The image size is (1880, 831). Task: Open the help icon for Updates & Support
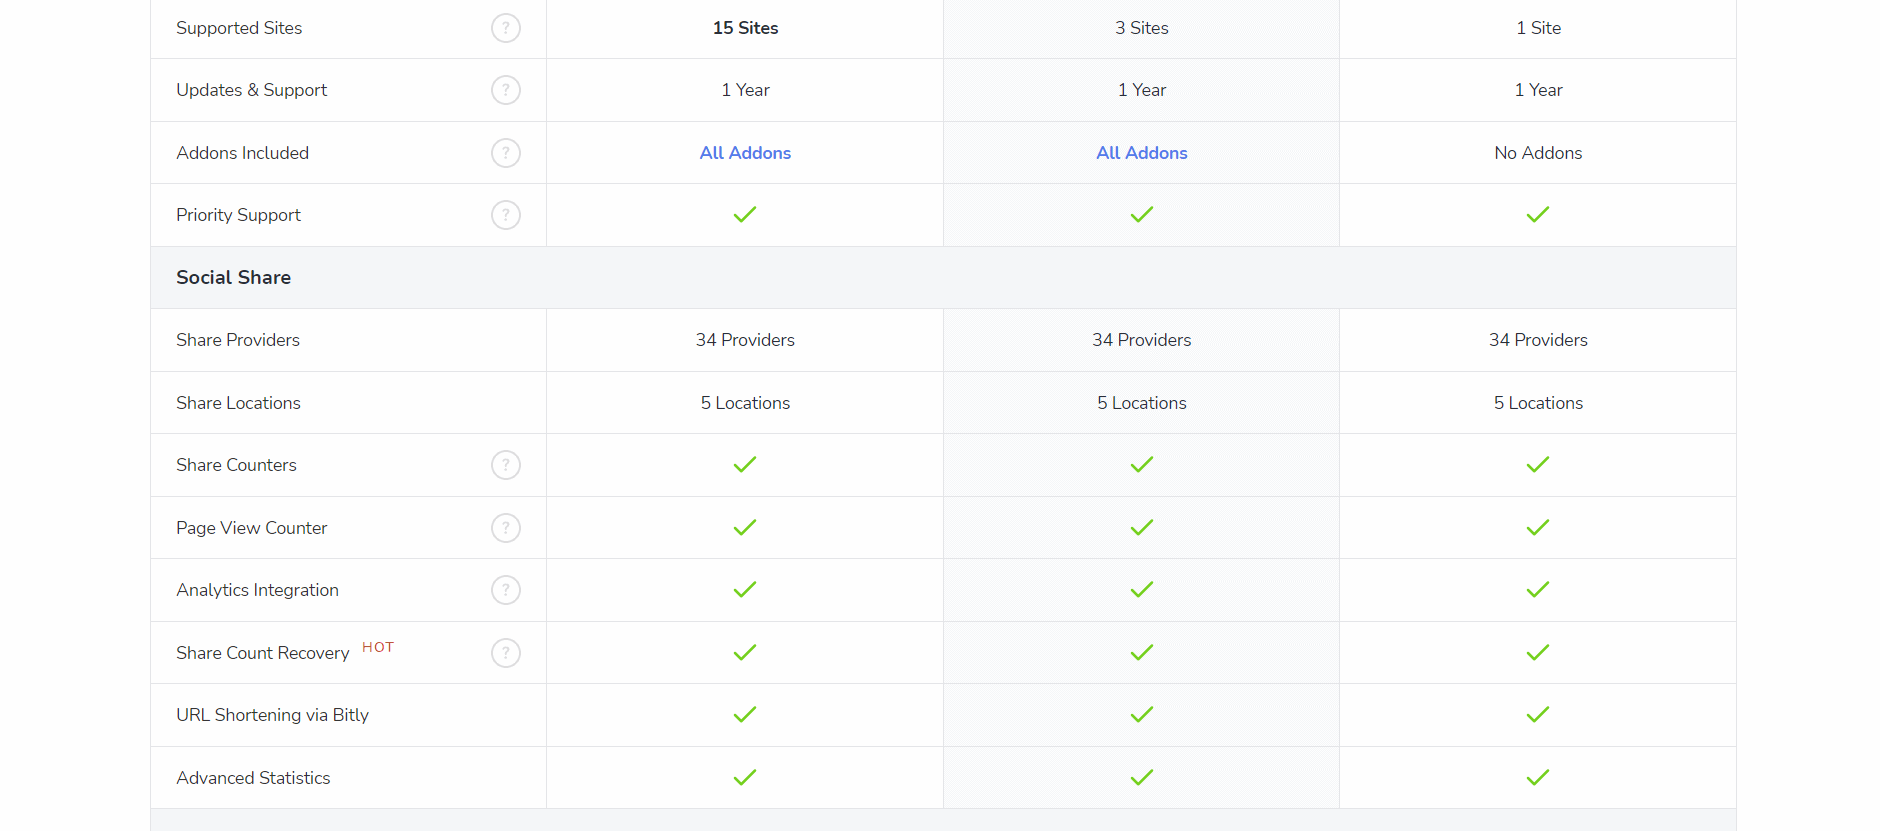pos(506,90)
